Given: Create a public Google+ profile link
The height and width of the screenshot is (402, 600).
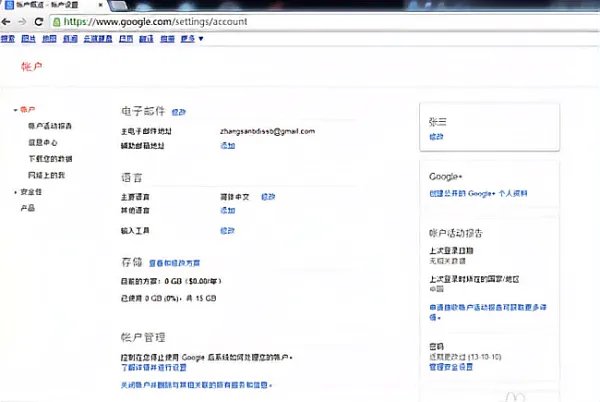Looking at the screenshot, I should pyautogui.click(x=478, y=194).
